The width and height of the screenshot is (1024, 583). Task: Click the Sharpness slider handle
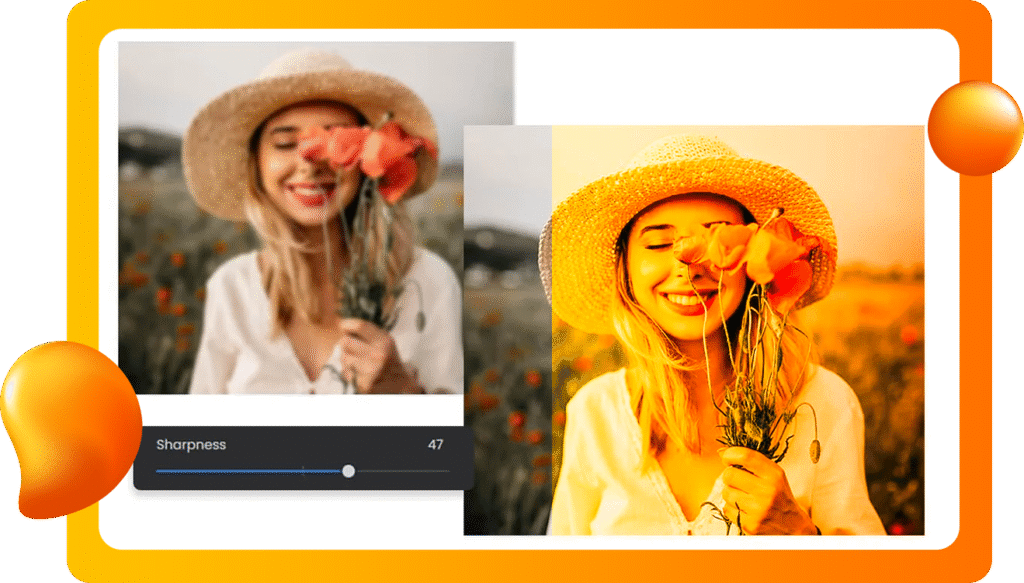[348, 471]
